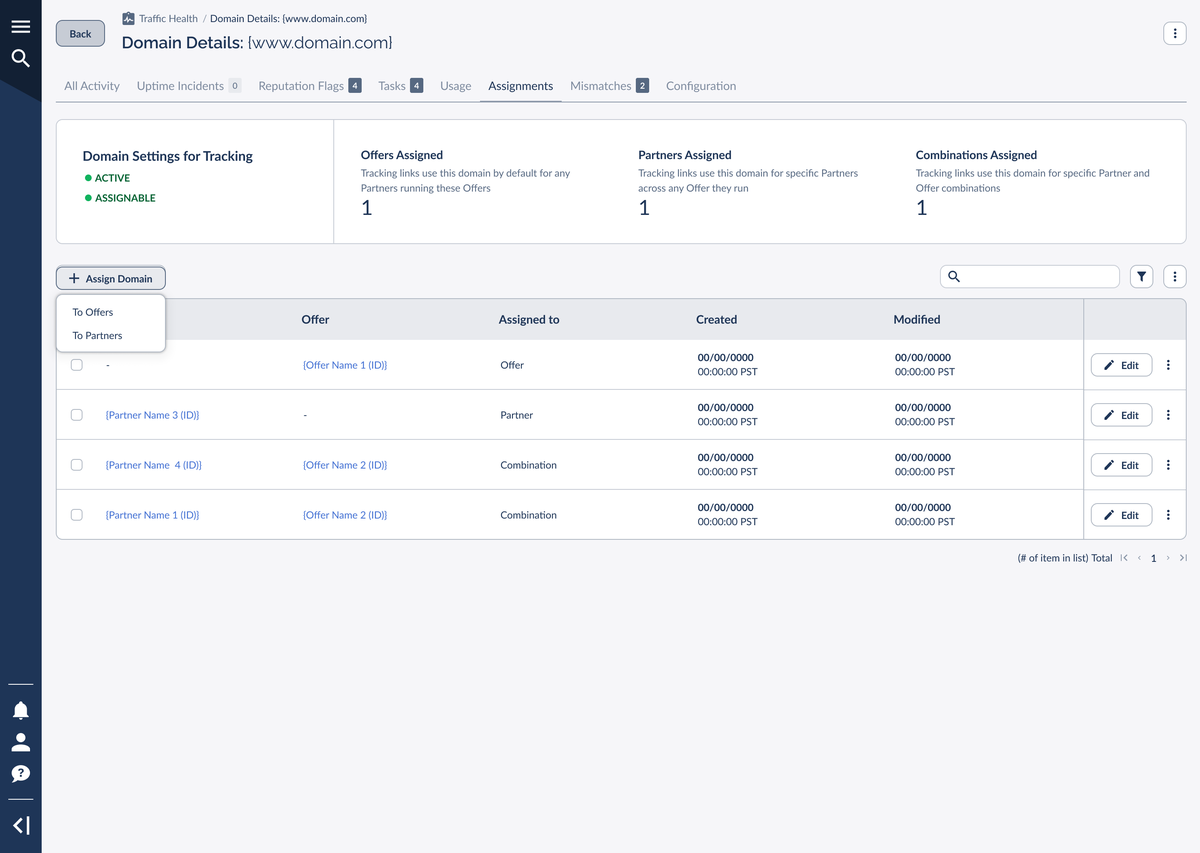Open search from the sidebar magnifier
Image resolution: width=1200 pixels, height=853 pixels.
pos(20,58)
